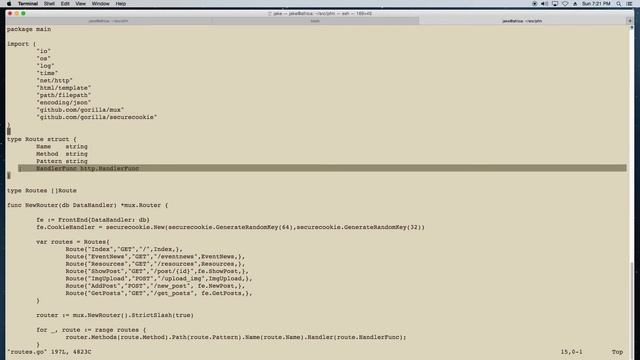Click "type Routes []Route" line
The image size is (640, 360).
point(42,191)
